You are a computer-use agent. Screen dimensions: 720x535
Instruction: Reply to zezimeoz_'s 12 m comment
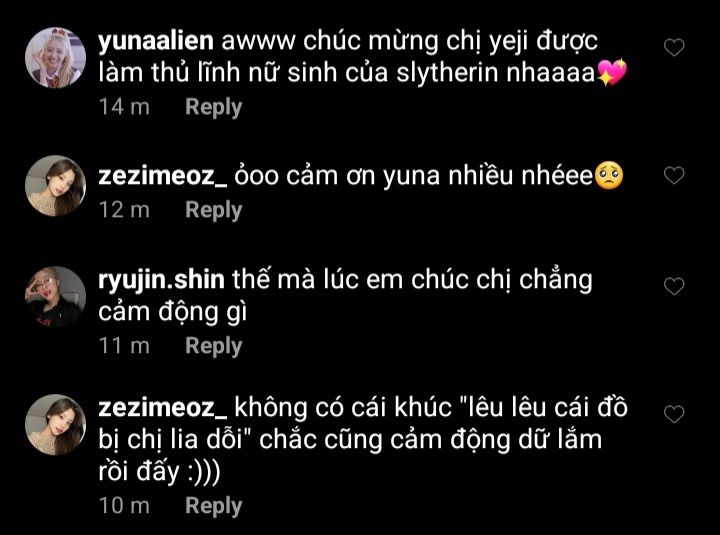tap(214, 210)
